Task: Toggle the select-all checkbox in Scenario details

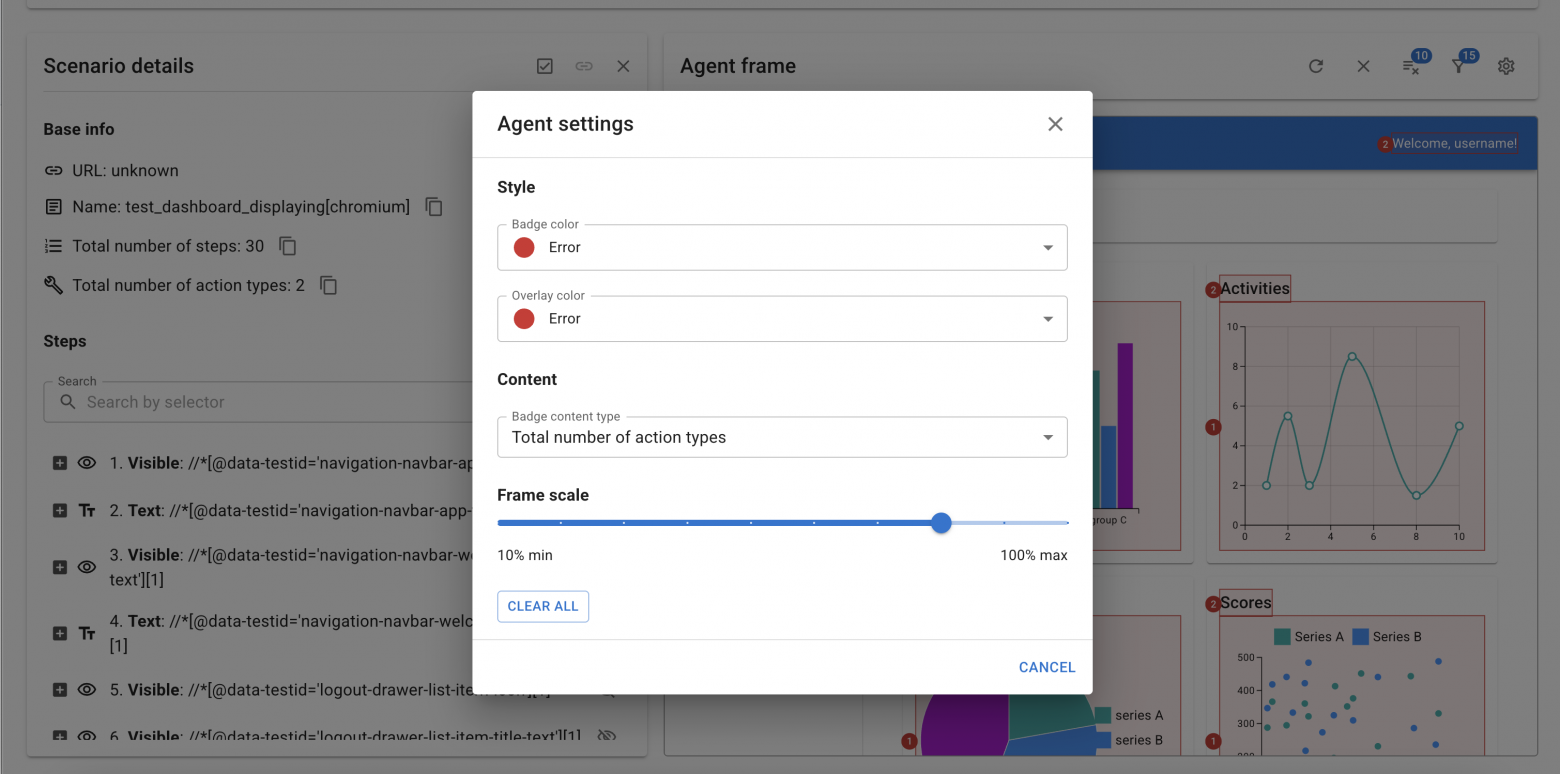Action: (x=545, y=66)
